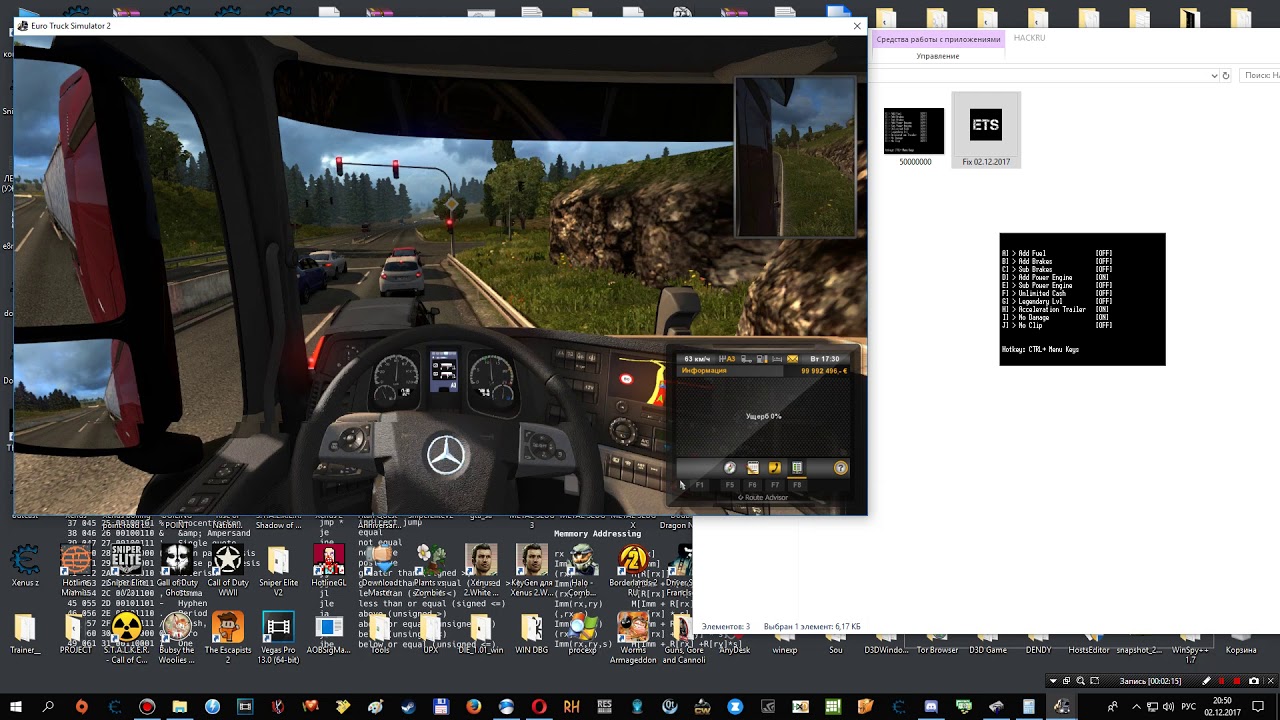Image resolution: width=1280 pixels, height=720 pixels.
Task: Open the volume control in system tray
Action: click(1168, 706)
